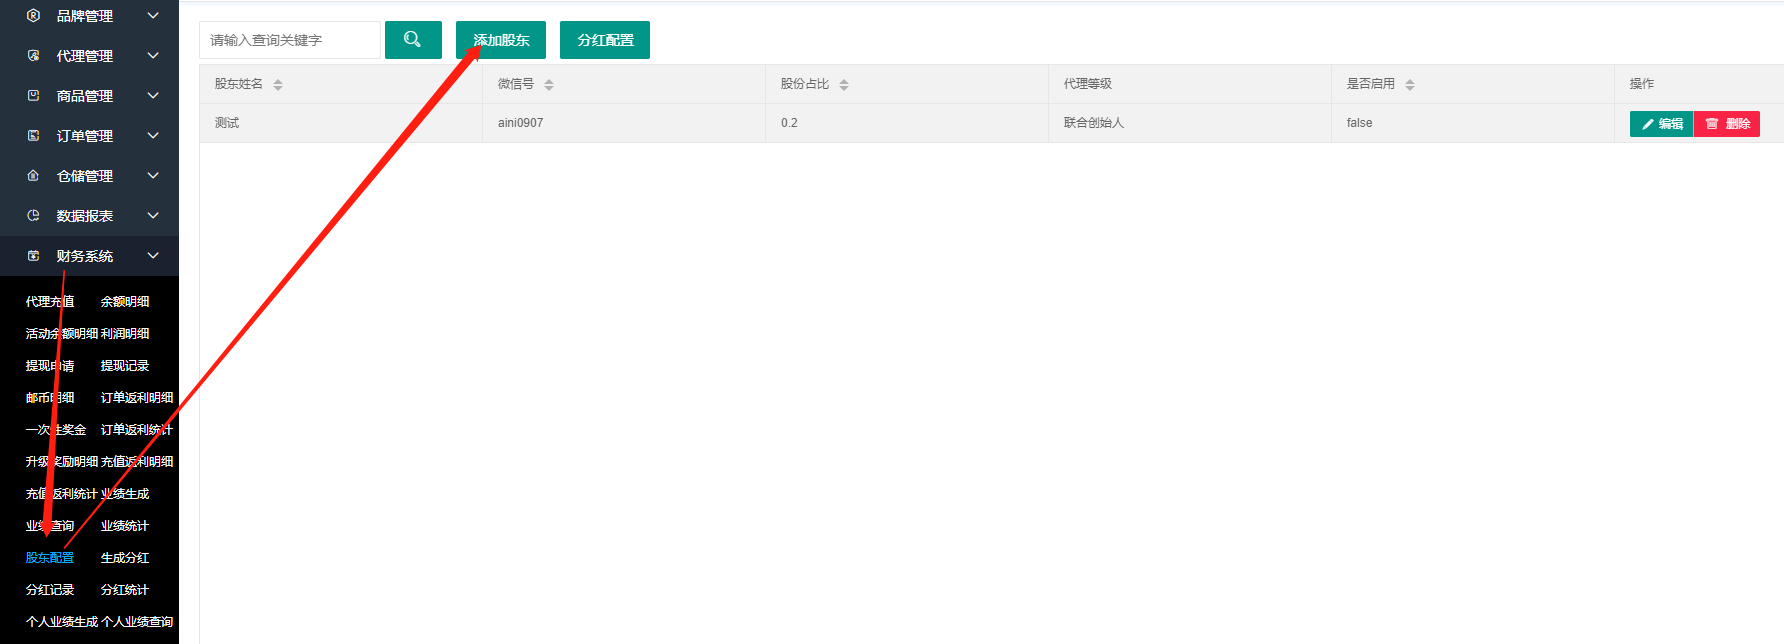Focus the keyword search input field
This screenshot has width=1784, height=644.
coord(289,40)
